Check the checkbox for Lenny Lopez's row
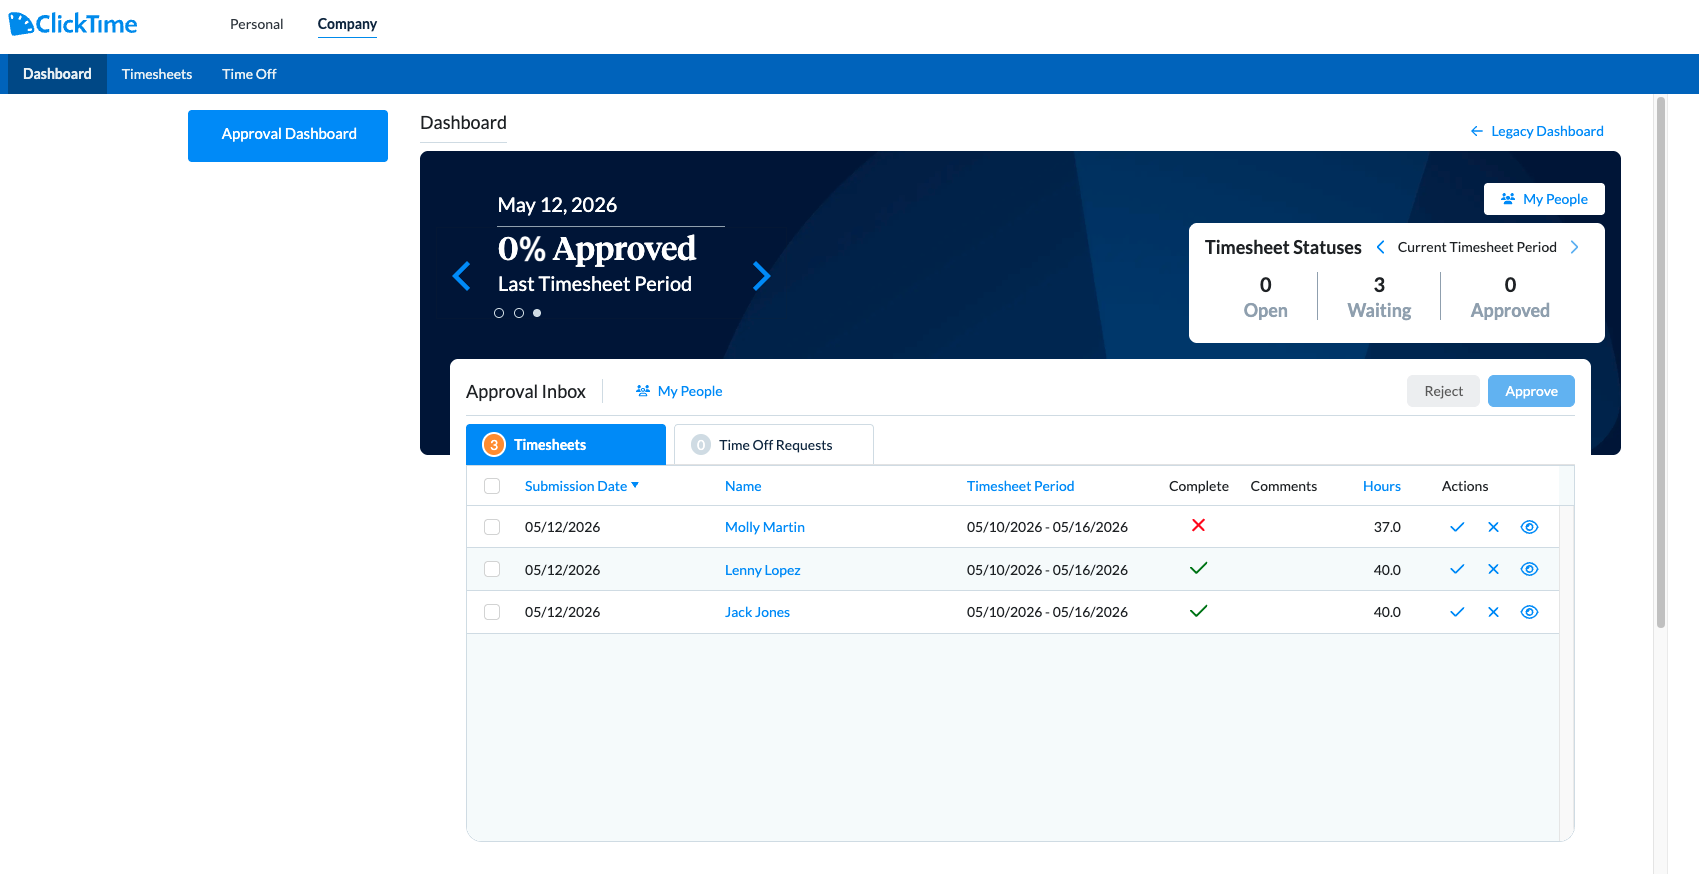The width and height of the screenshot is (1699, 874). click(492, 569)
